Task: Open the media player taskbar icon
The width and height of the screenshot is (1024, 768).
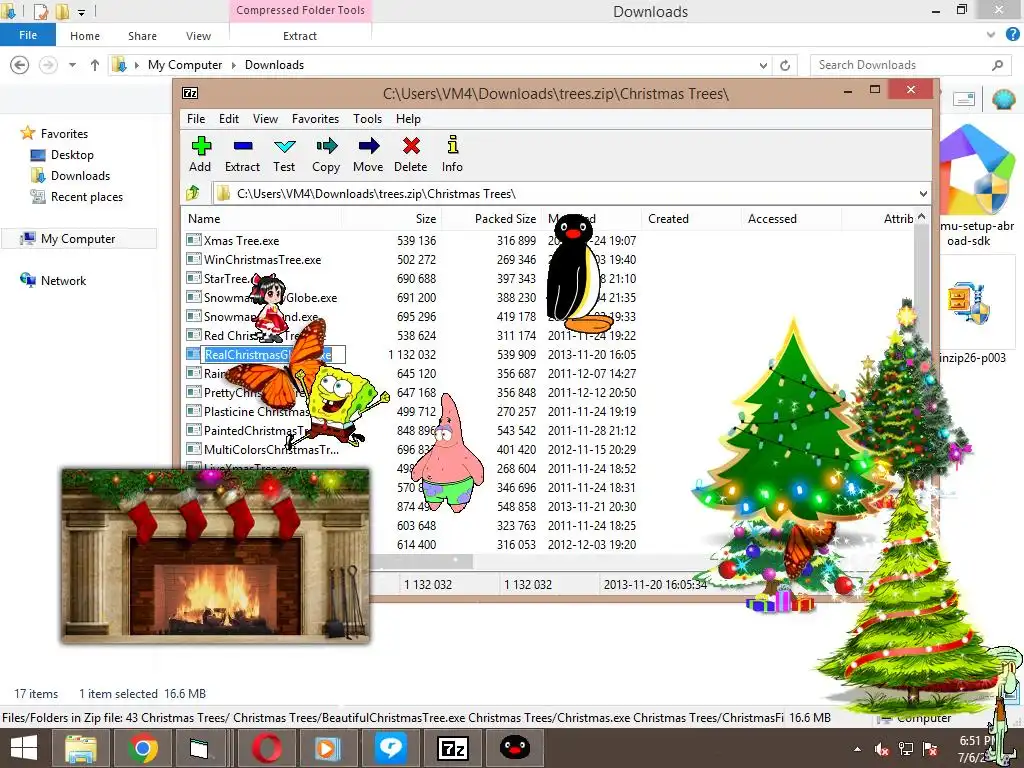Action: point(327,748)
